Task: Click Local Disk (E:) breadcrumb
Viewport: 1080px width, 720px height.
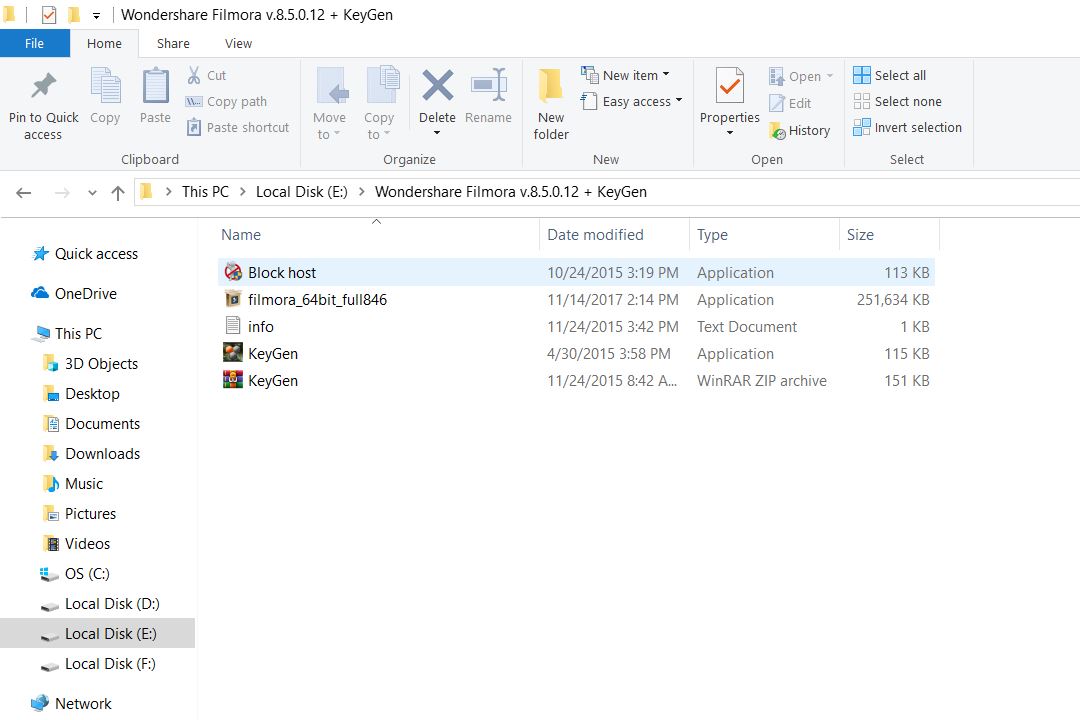Action: click(302, 192)
